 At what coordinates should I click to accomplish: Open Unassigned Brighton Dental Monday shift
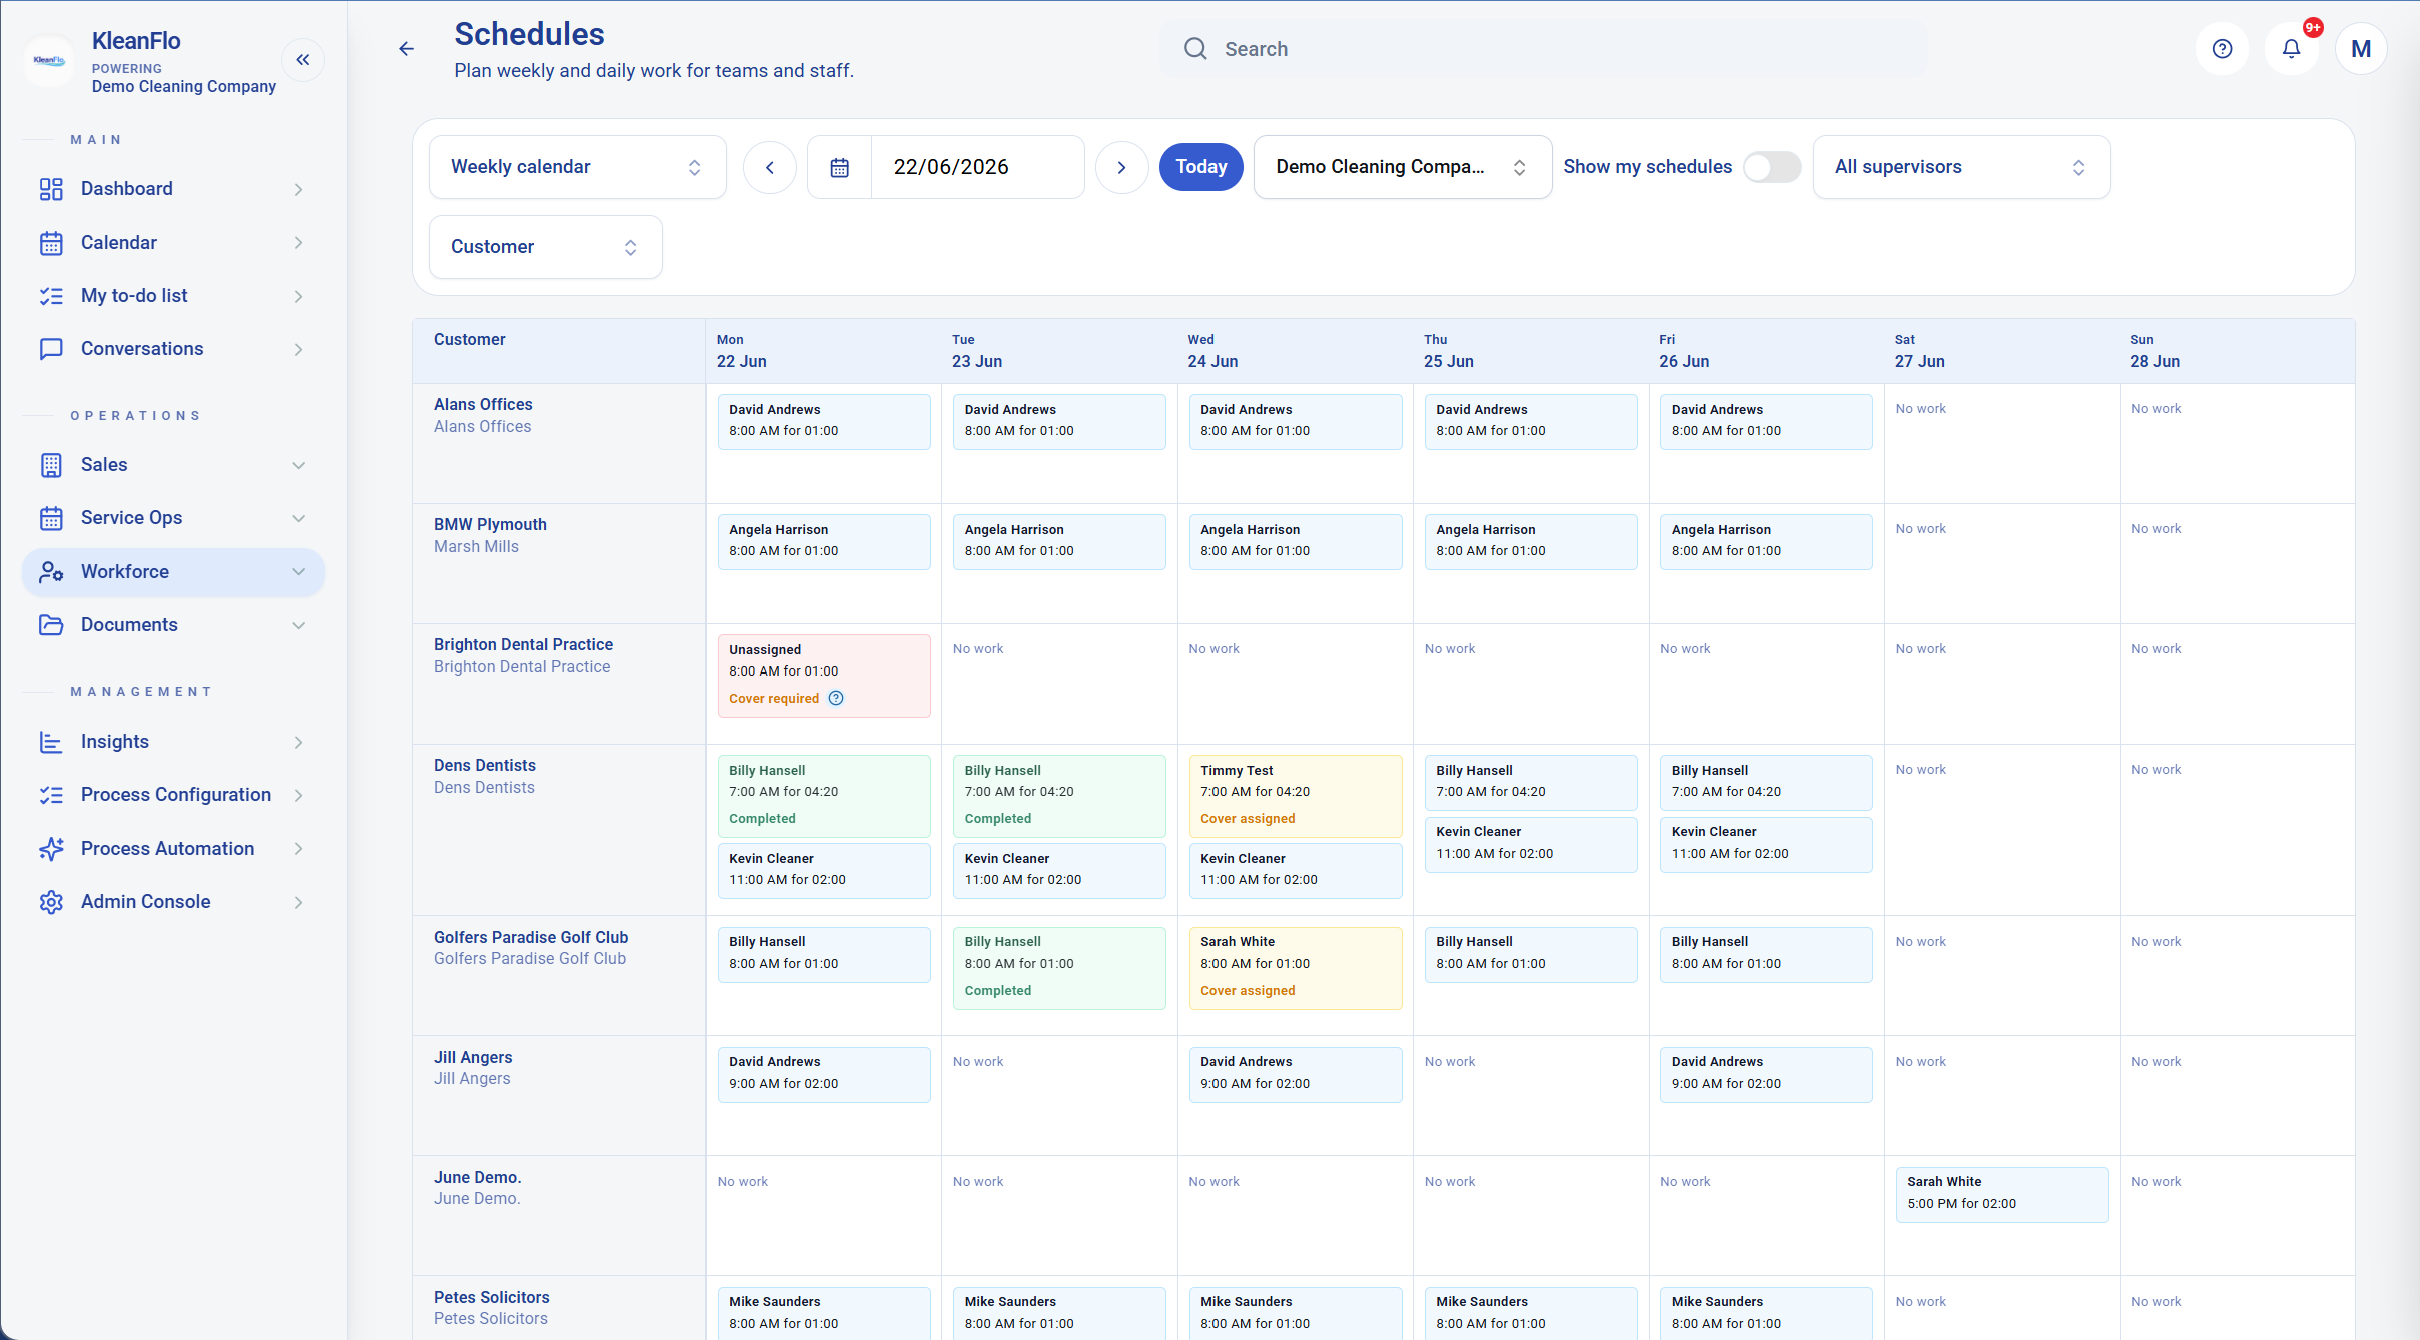[x=824, y=676]
